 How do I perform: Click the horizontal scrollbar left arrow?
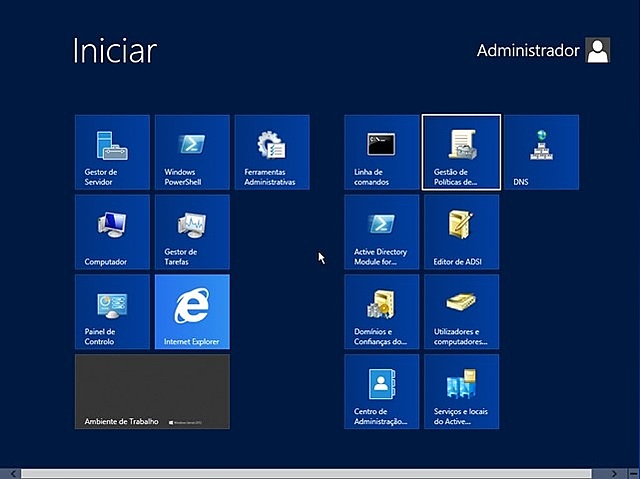tap(13, 474)
